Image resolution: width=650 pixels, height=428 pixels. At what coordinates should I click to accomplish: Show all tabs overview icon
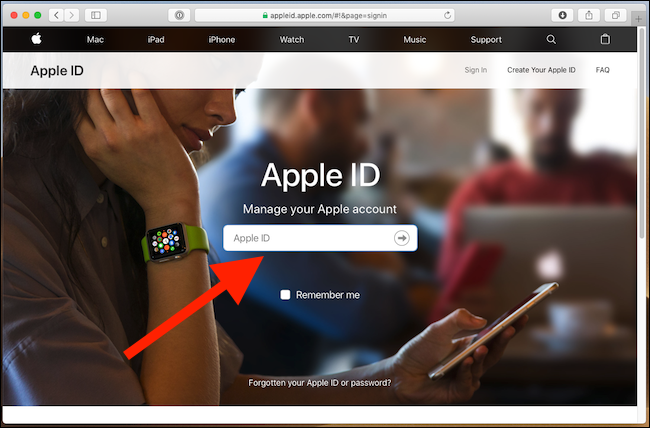click(x=616, y=15)
